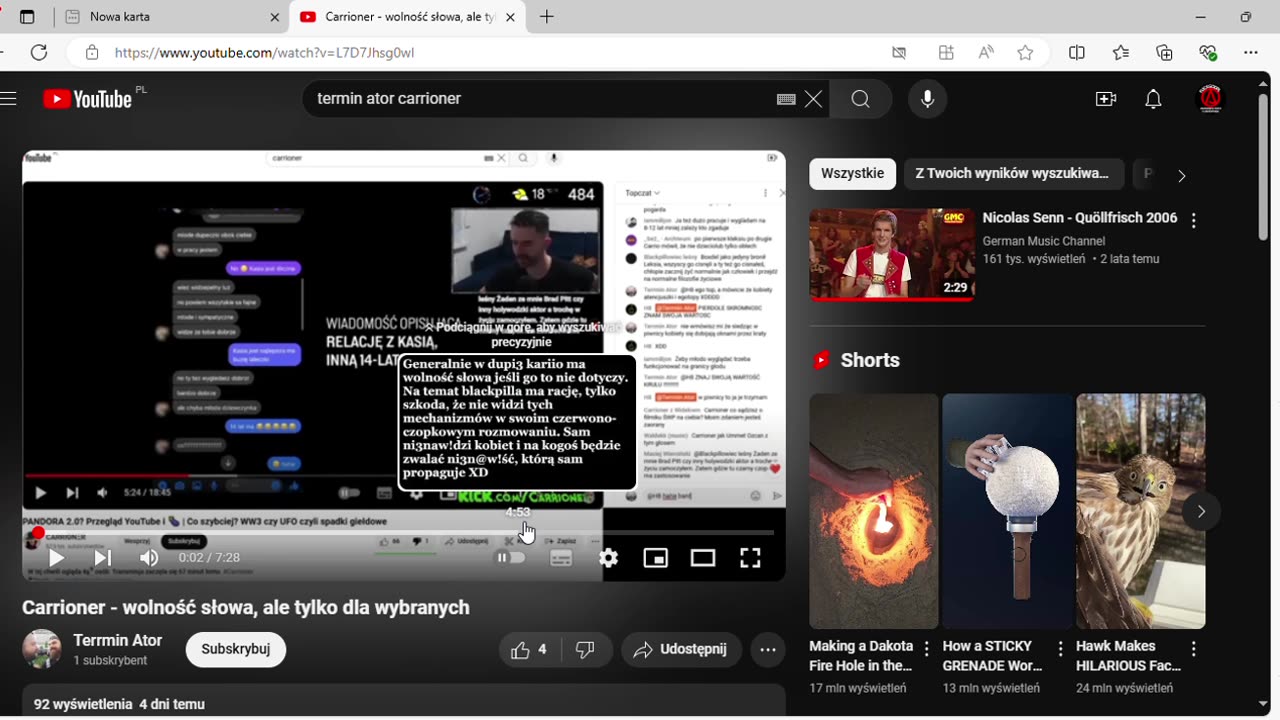Open the STICKY GRENADE short thumbnail
Image resolution: width=1280 pixels, height=720 pixels.
point(1006,511)
